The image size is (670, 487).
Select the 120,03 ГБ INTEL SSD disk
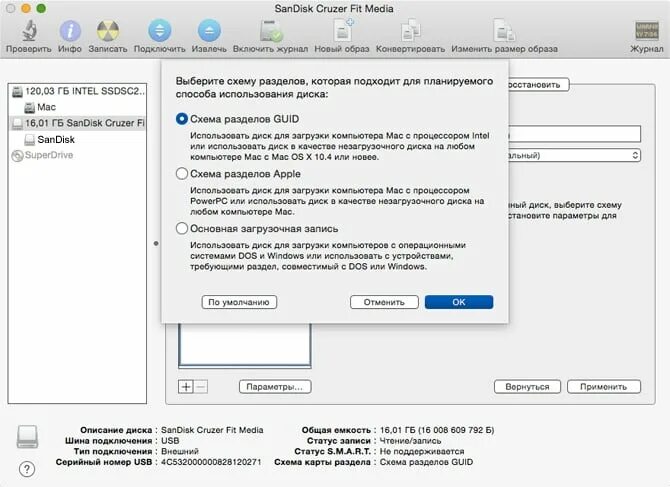click(x=77, y=91)
